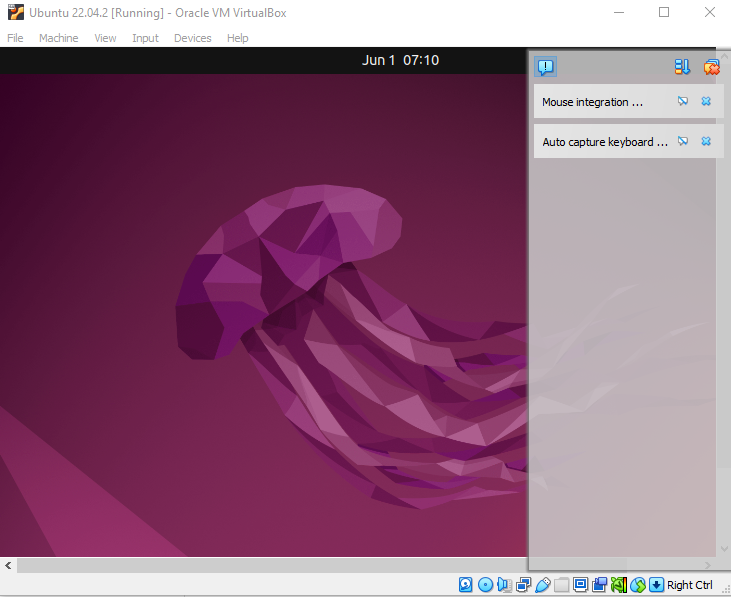Click the keyboard capture arrow icon
Screen dimensions: 731x597
pyautogui.click(x=656, y=584)
